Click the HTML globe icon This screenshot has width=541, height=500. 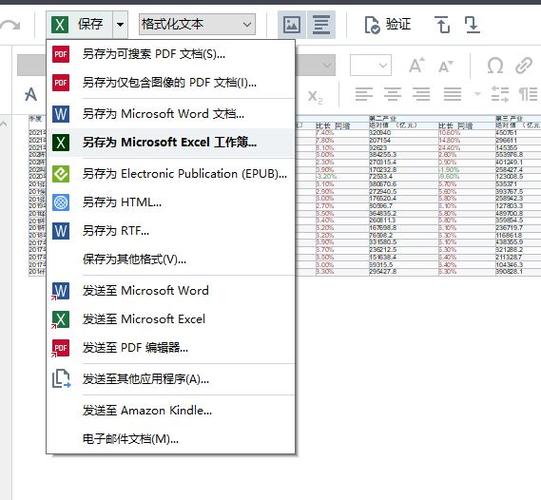[x=61, y=202]
